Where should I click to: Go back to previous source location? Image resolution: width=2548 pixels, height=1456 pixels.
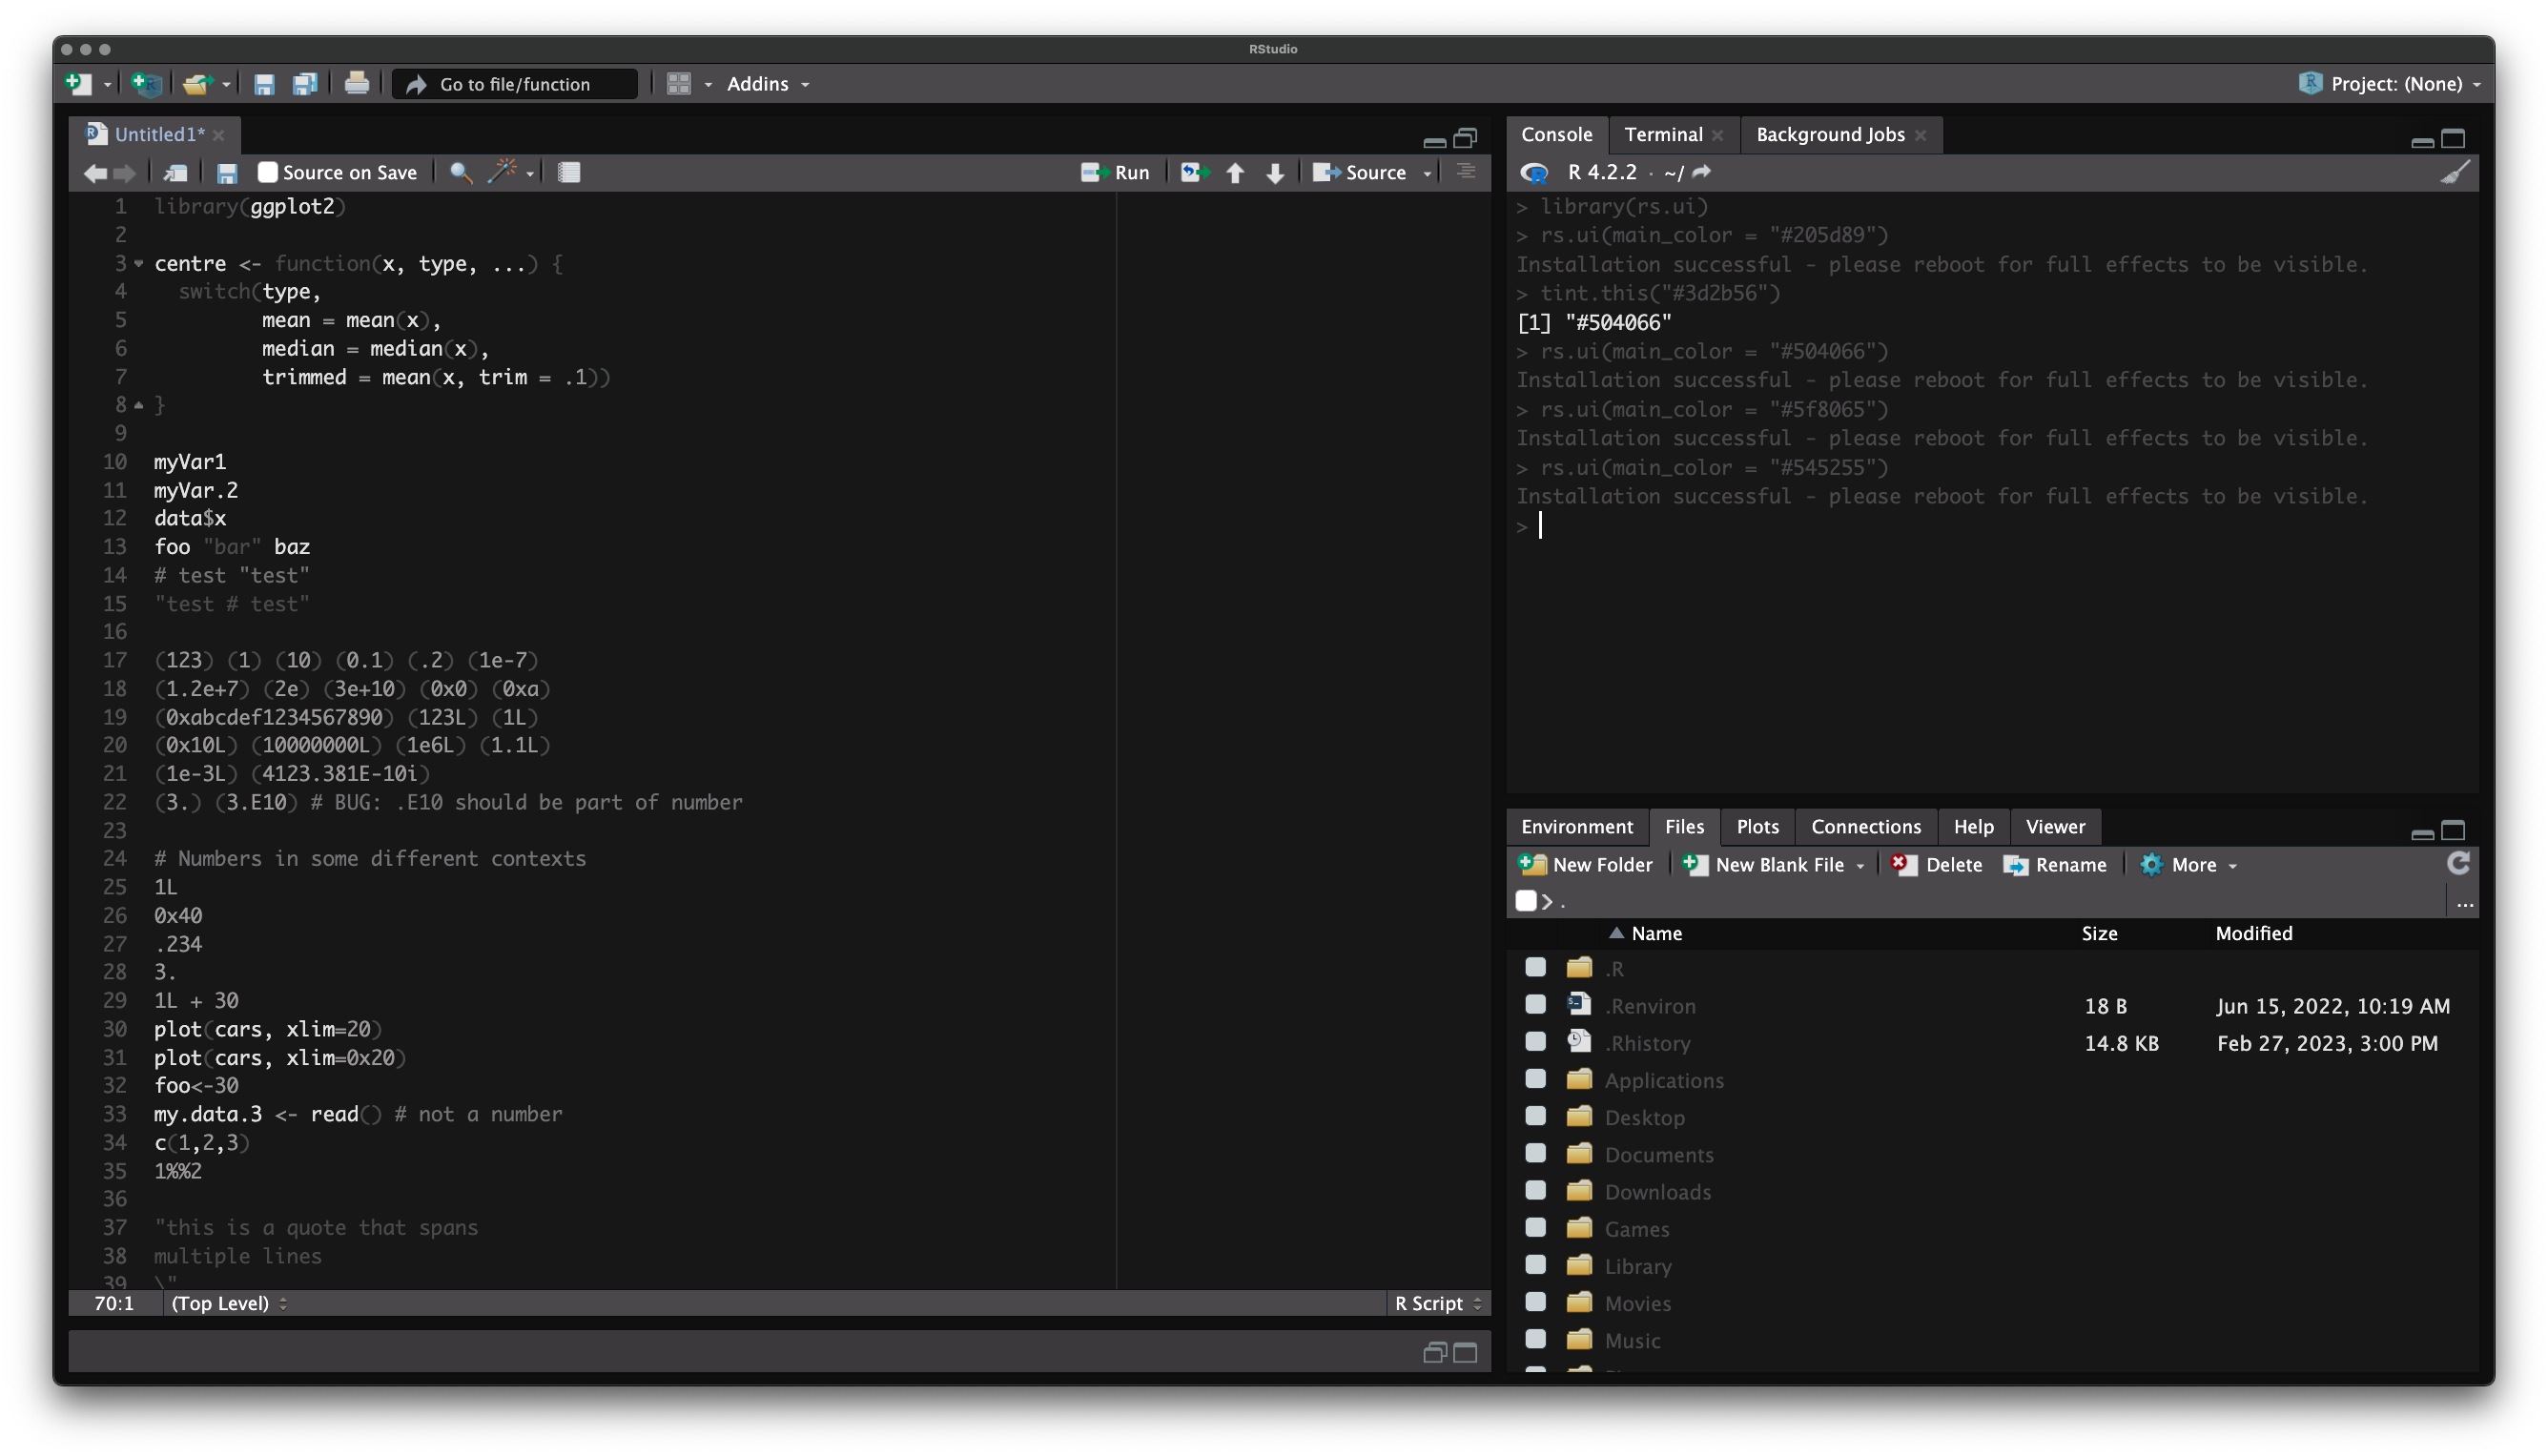tap(95, 173)
